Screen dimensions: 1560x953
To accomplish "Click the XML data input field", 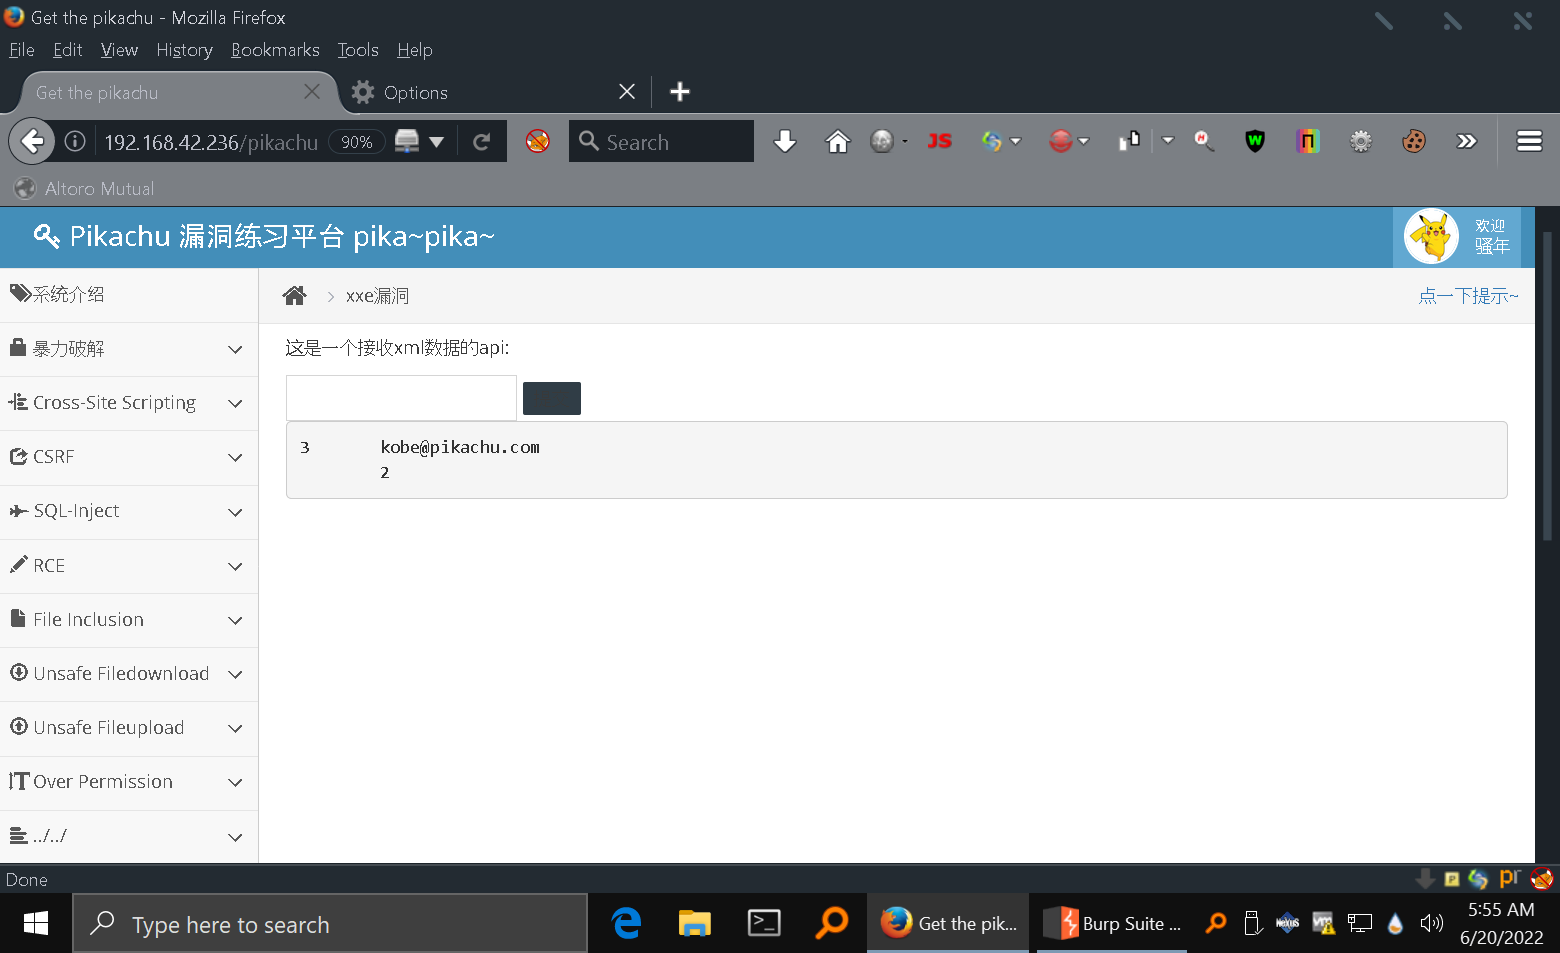I will (401, 398).
